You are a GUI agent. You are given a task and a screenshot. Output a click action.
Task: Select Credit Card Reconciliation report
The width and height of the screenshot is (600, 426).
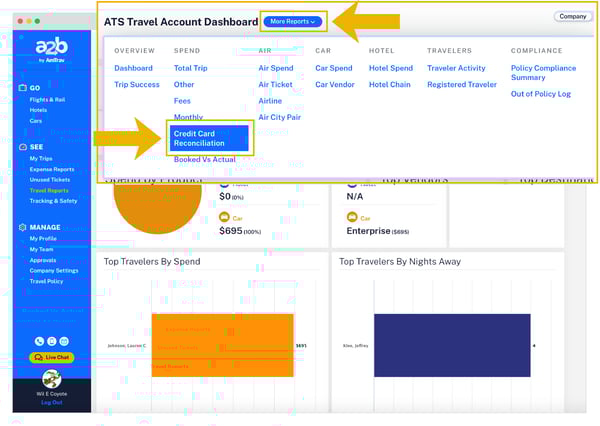pos(199,138)
